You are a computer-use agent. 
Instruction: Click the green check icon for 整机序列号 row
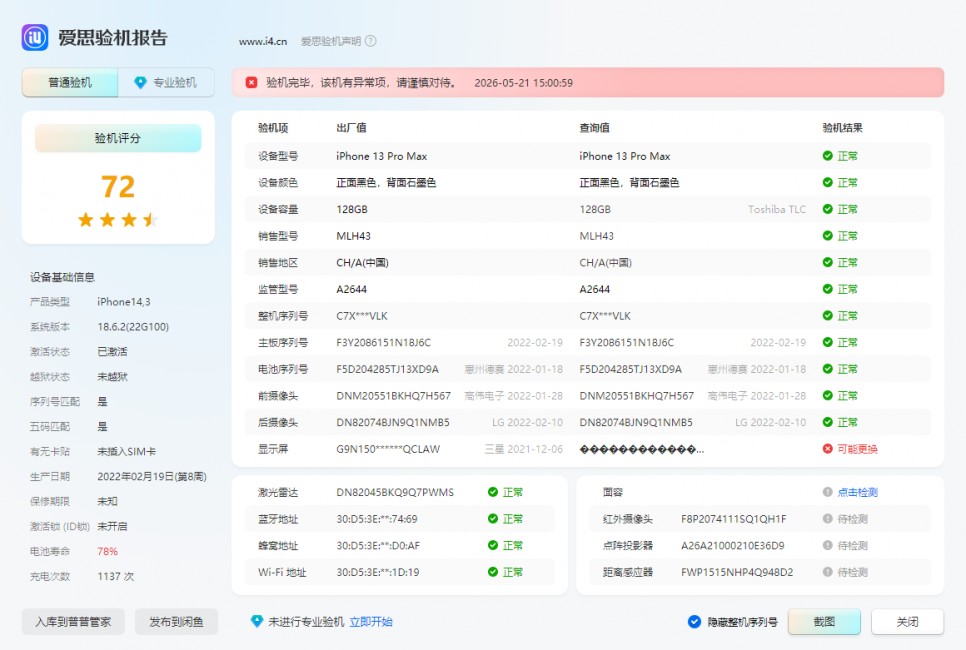tap(827, 315)
